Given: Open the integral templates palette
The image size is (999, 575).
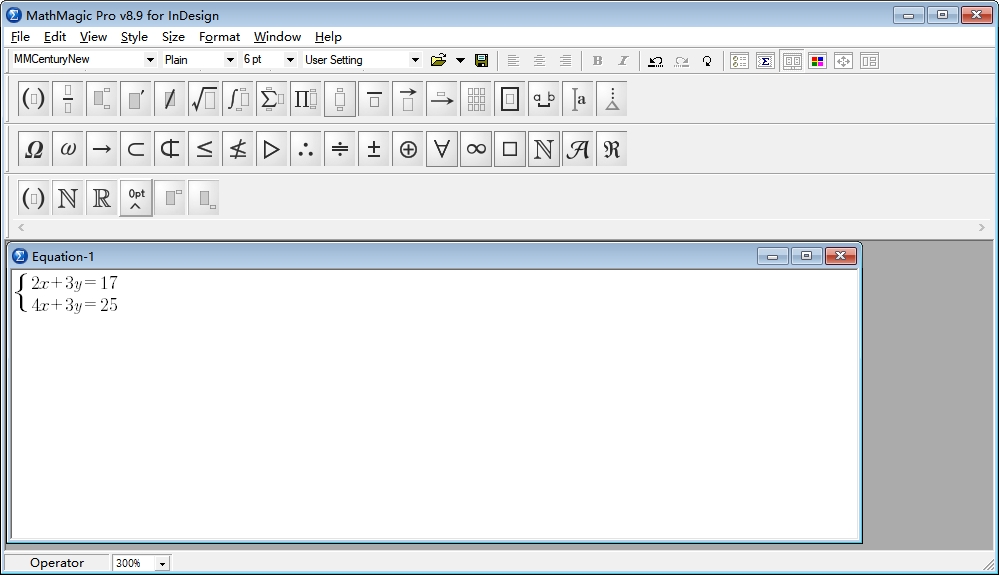Looking at the screenshot, I should pos(238,99).
